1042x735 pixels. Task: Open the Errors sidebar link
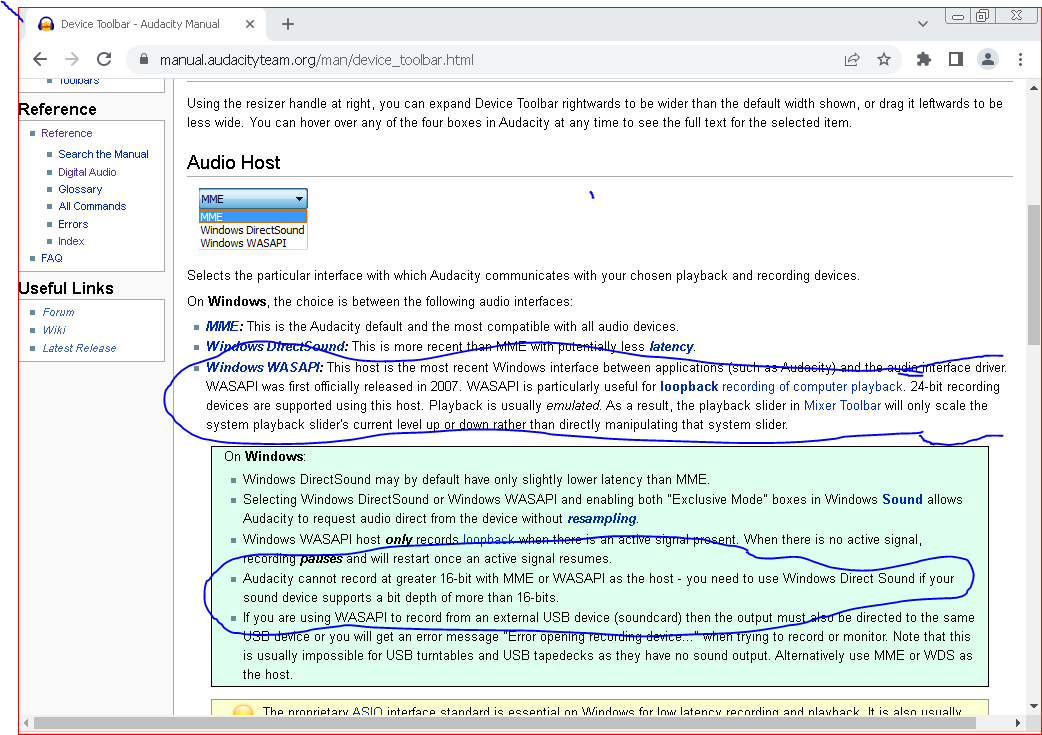73,224
